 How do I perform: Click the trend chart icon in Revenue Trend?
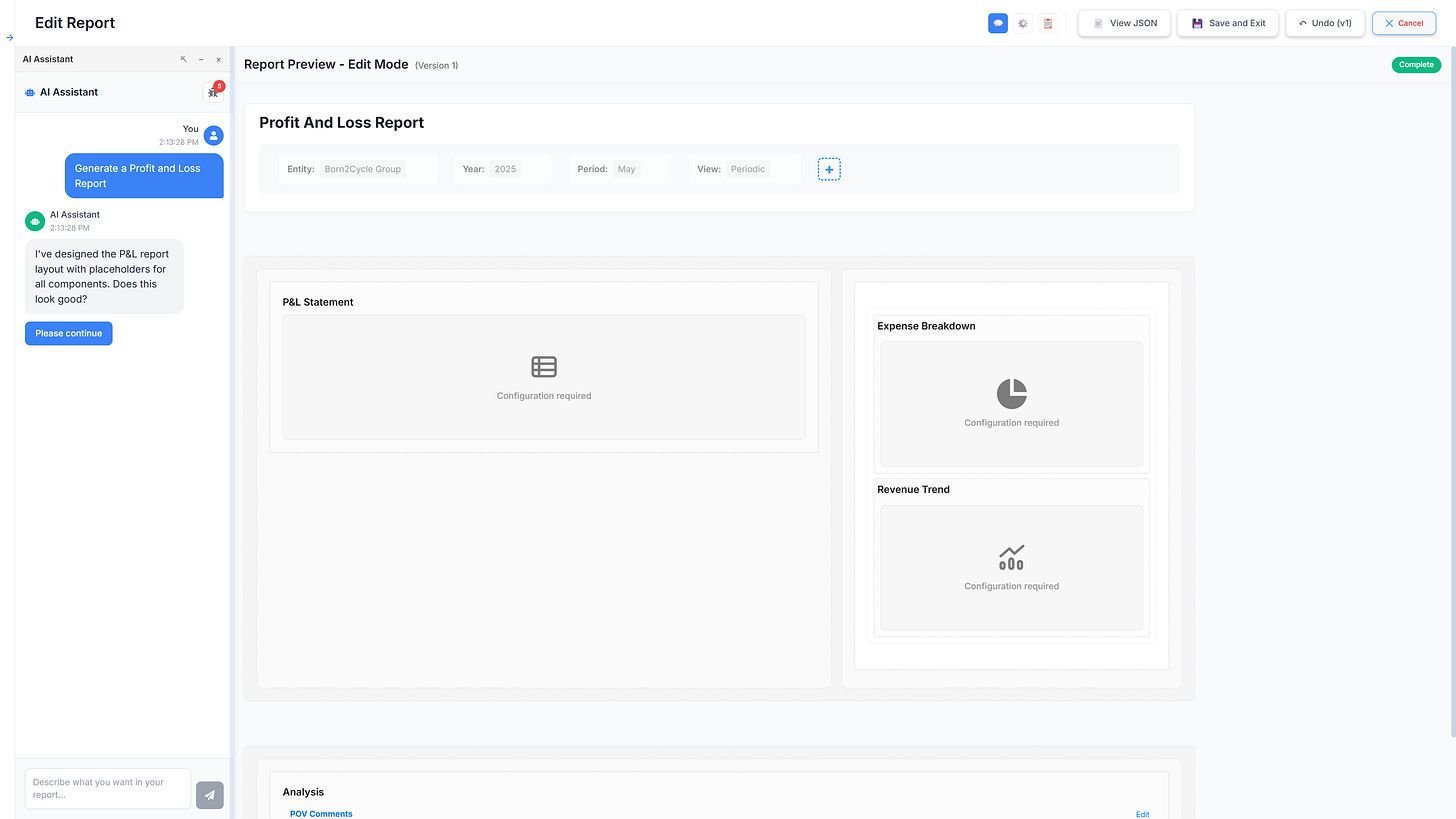tap(1011, 557)
